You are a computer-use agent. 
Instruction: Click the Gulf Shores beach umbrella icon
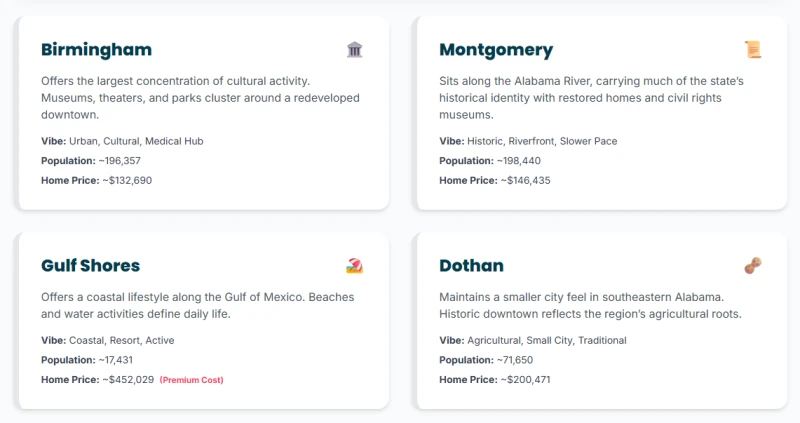click(x=354, y=265)
